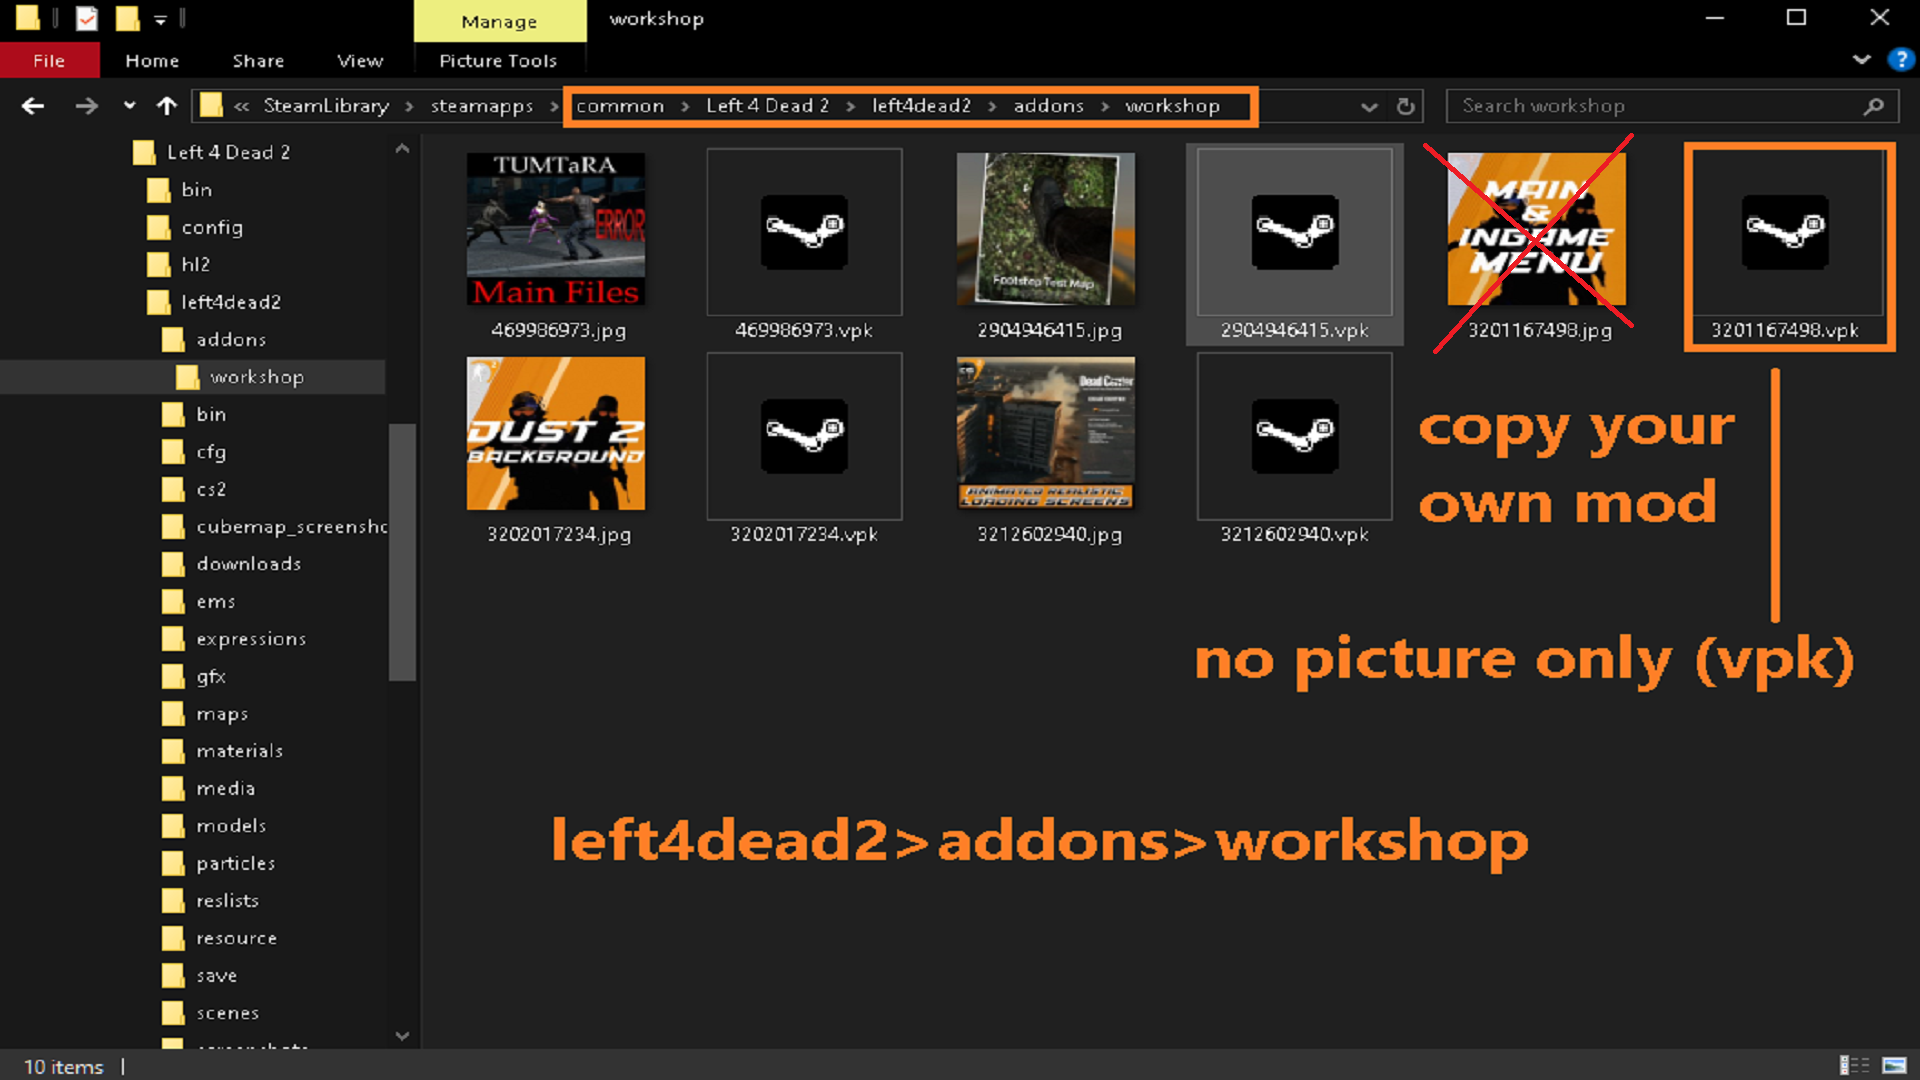Expand the ribbon with the chevron
The image size is (1920, 1080).
pyautogui.click(x=1861, y=60)
